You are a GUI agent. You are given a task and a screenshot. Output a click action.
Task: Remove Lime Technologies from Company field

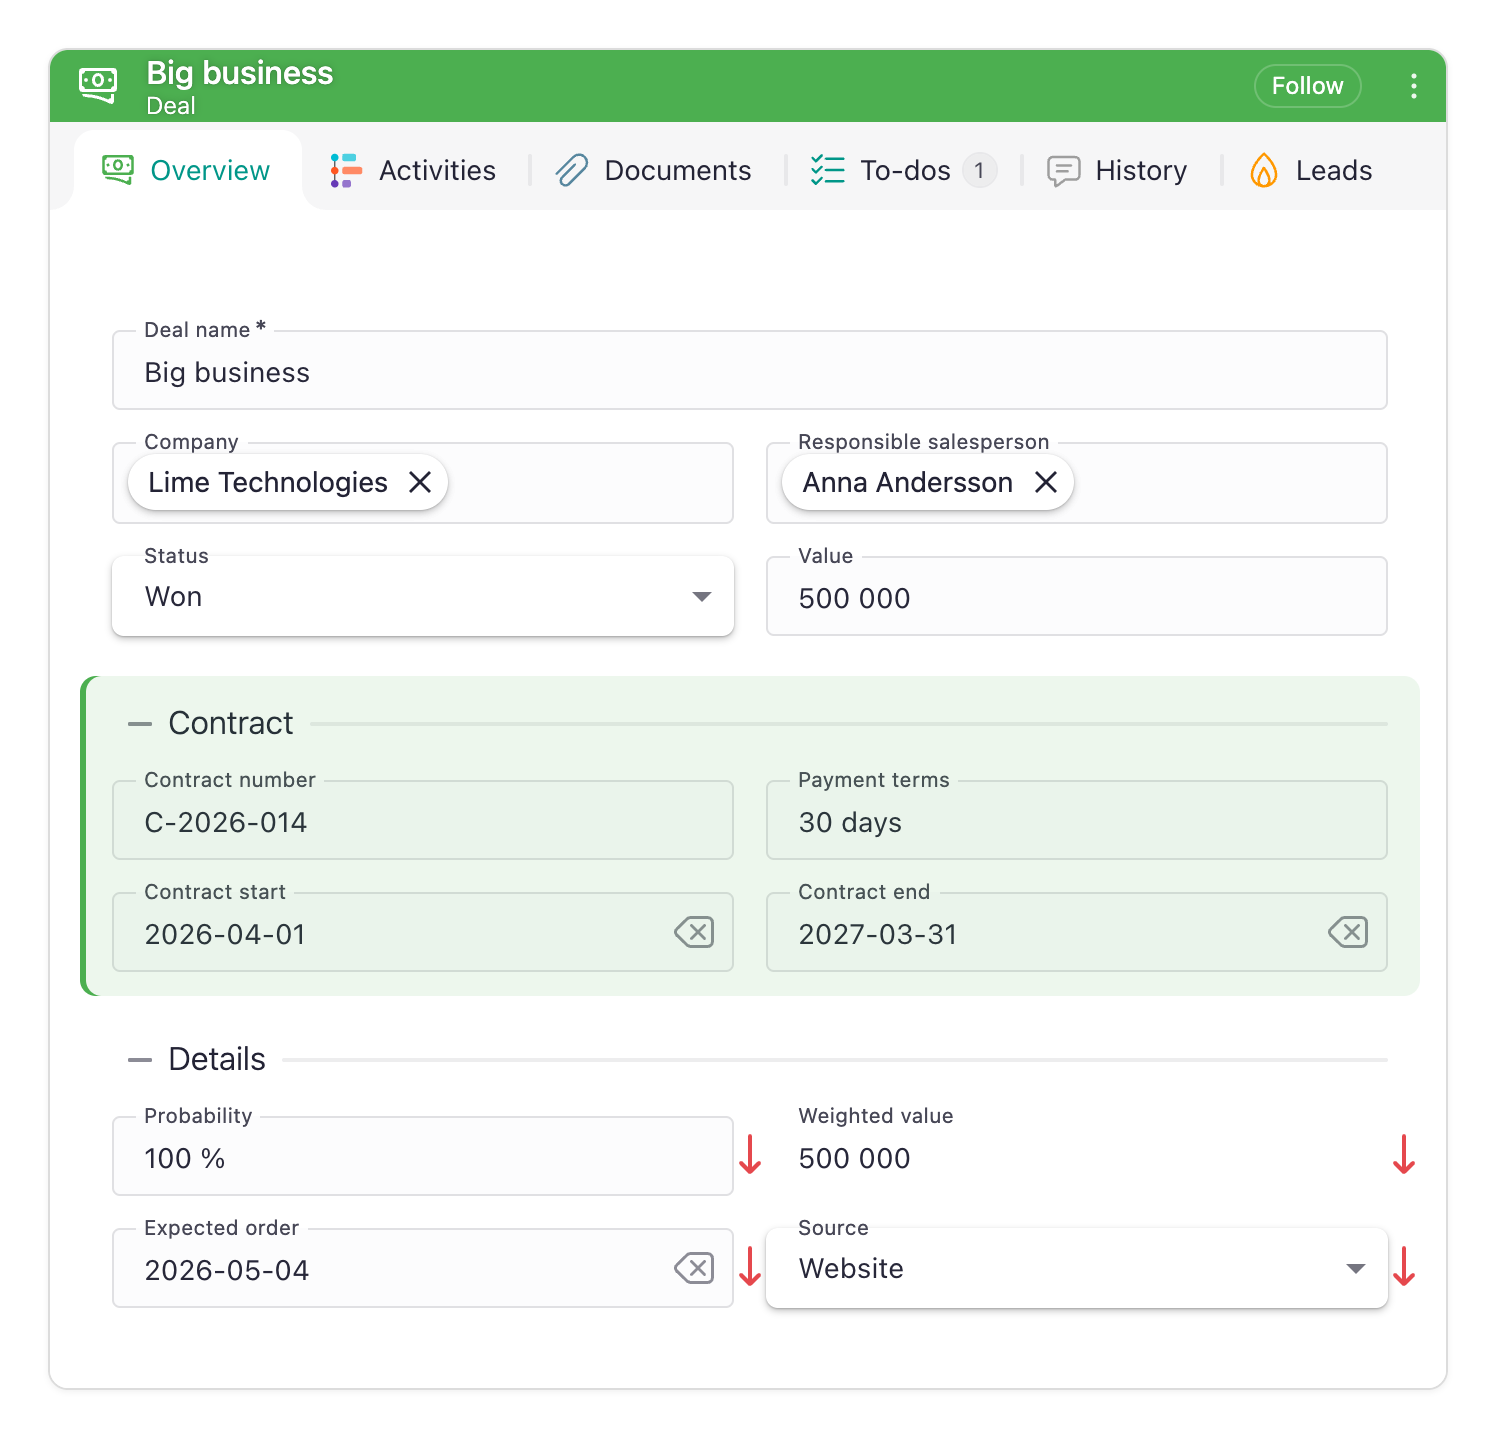(420, 483)
